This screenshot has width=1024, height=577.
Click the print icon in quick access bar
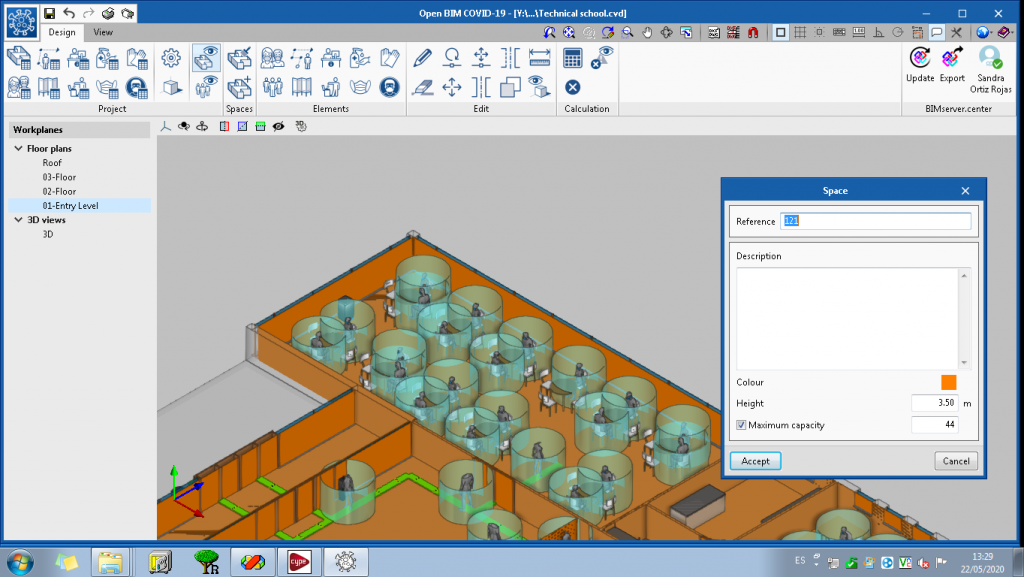[x=108, y=13]
